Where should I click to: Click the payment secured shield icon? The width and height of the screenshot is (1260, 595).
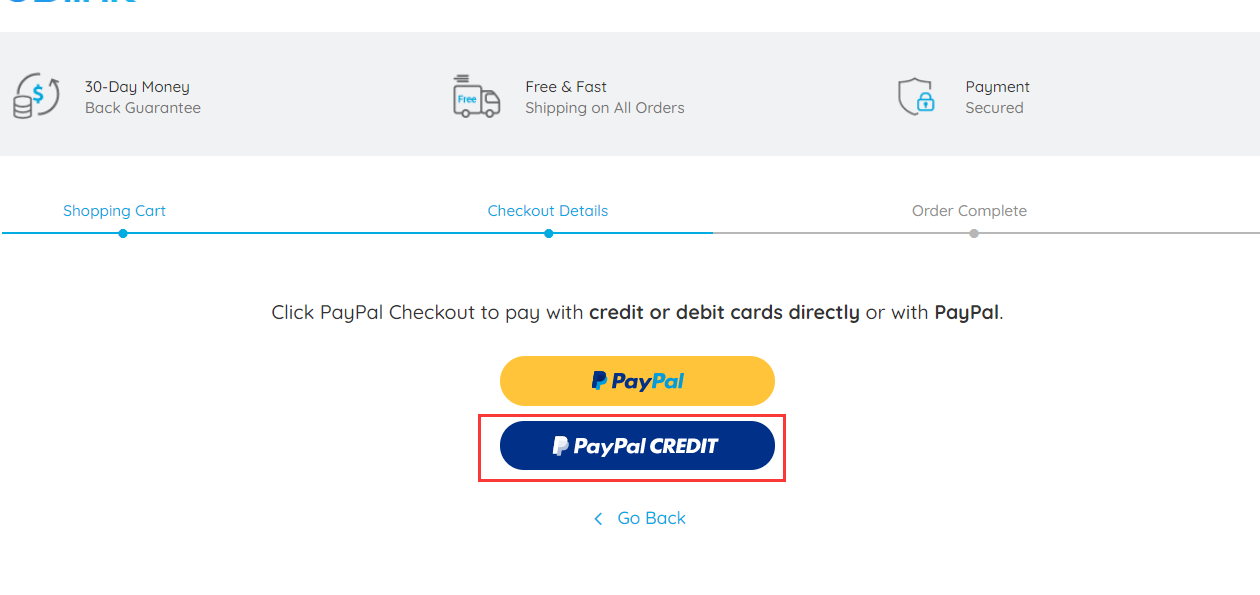pyautogui.click(x=916, y=96)
